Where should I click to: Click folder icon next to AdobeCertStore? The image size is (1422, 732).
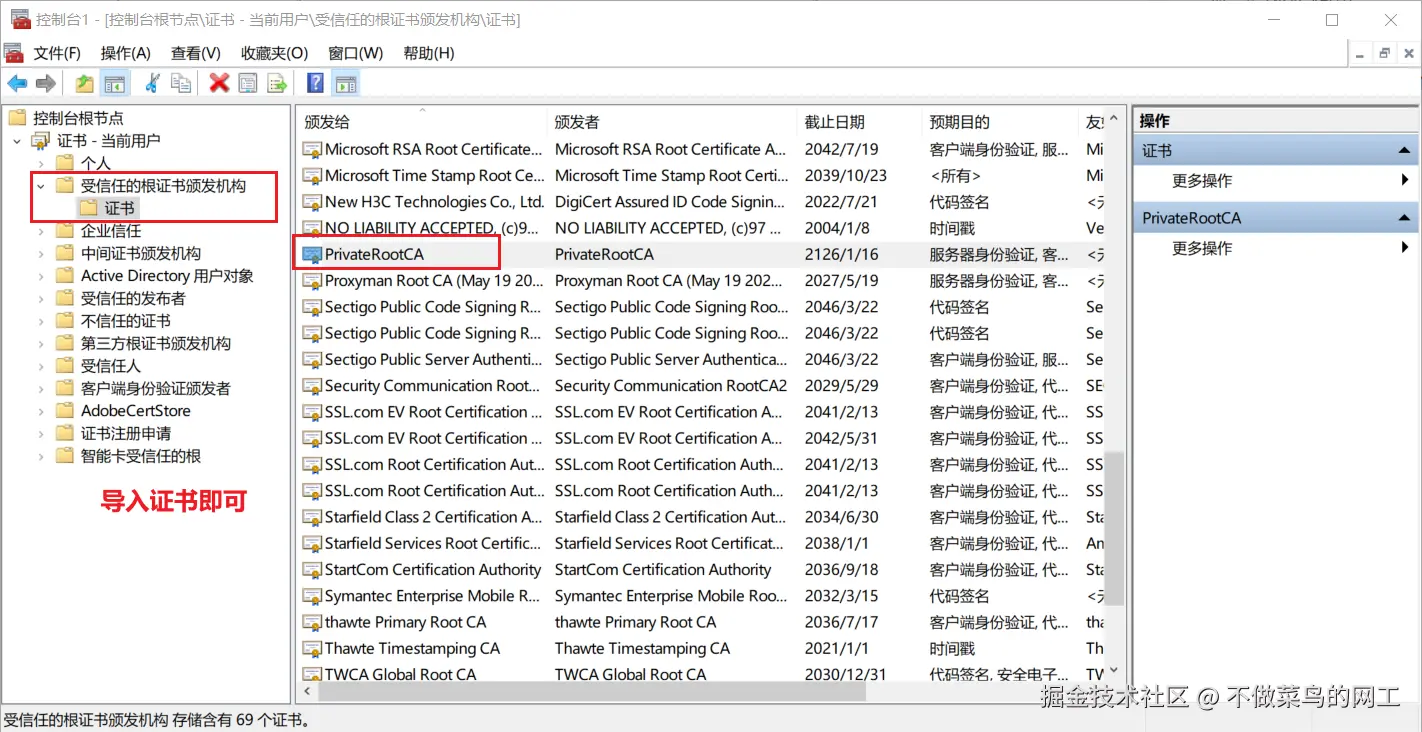pyautogui.click(x=65, y=411)
